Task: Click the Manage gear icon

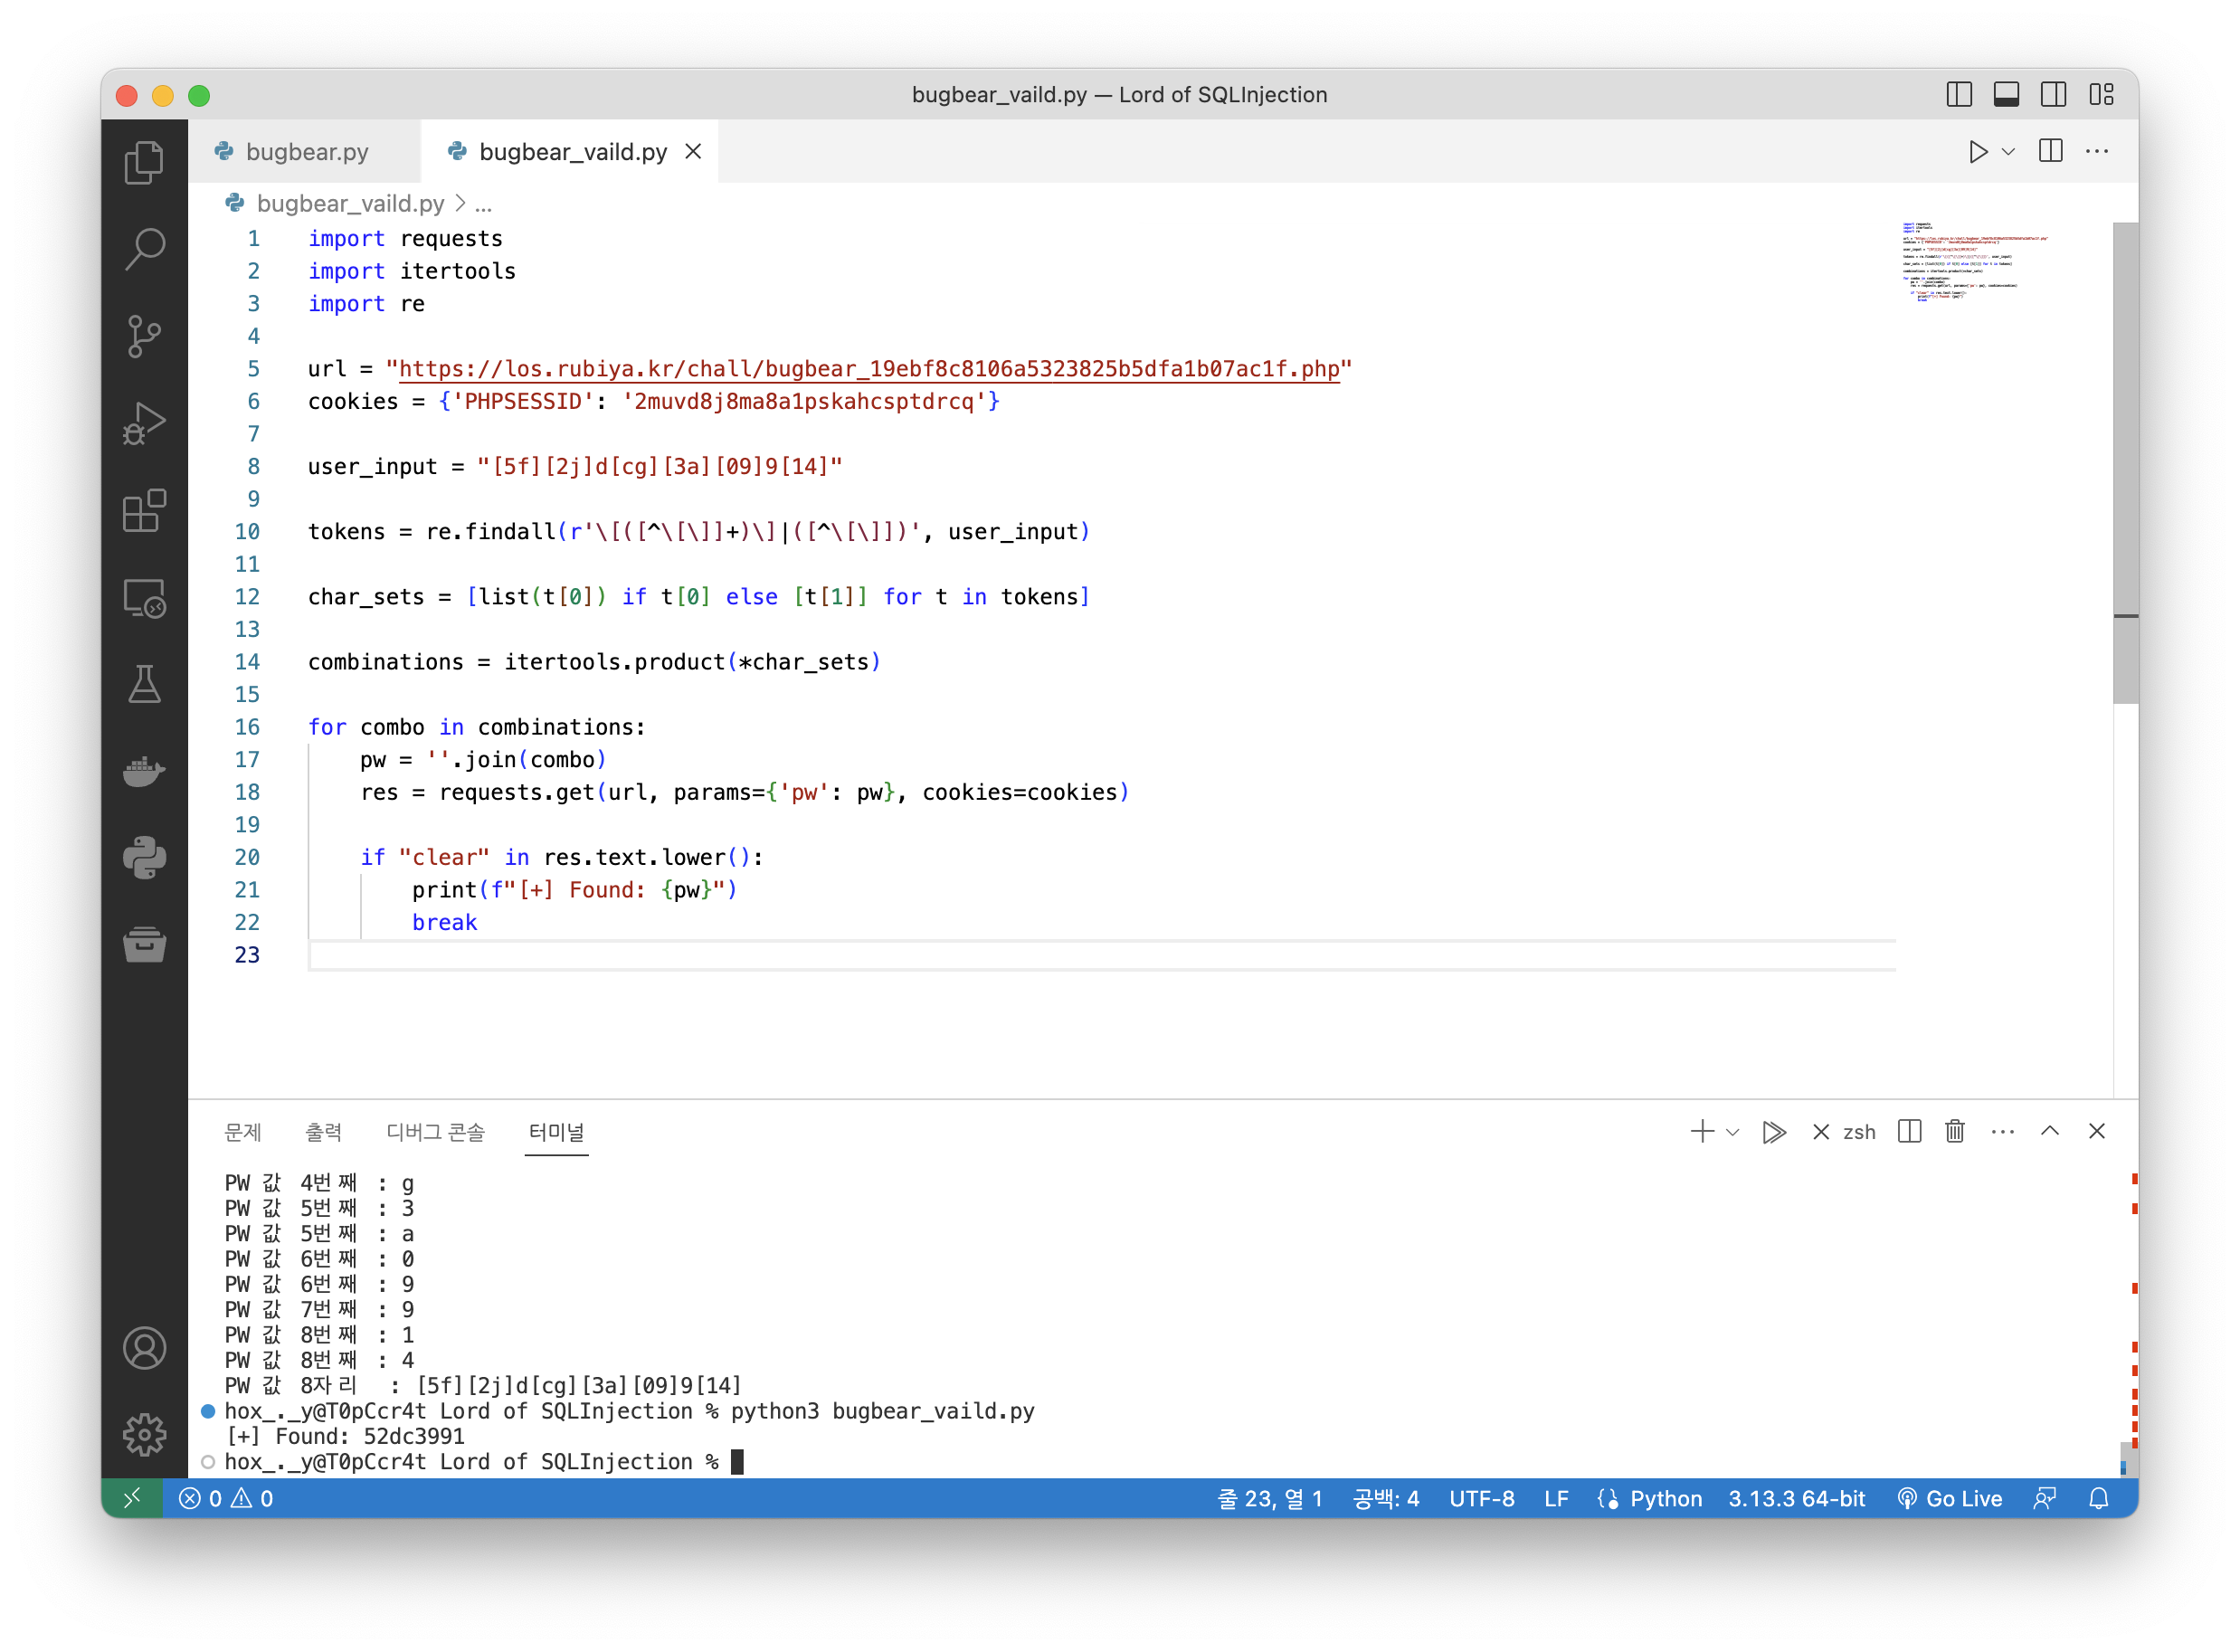Action: tap(144, 1435)
